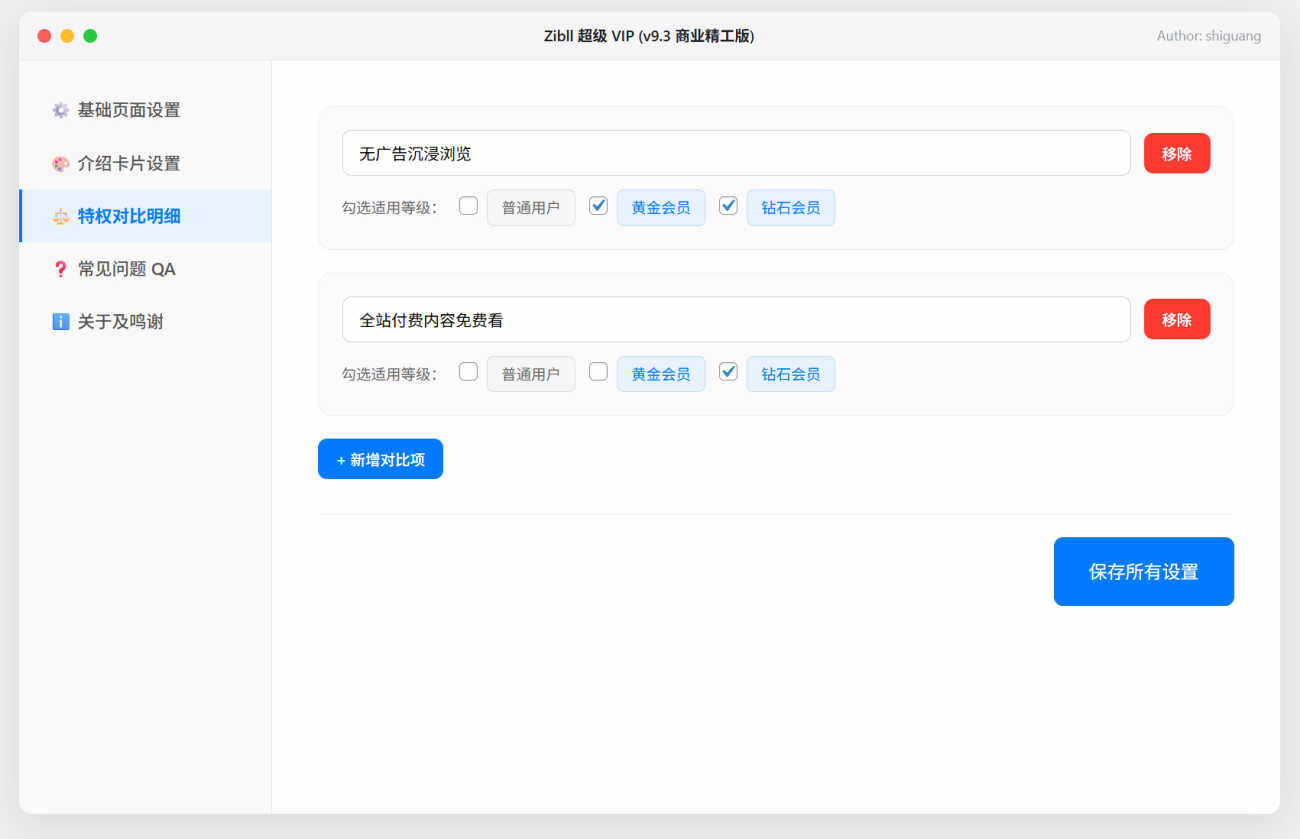Enable 普通用户 checkbox for 无广告沉浸浏览

(468, 206)
